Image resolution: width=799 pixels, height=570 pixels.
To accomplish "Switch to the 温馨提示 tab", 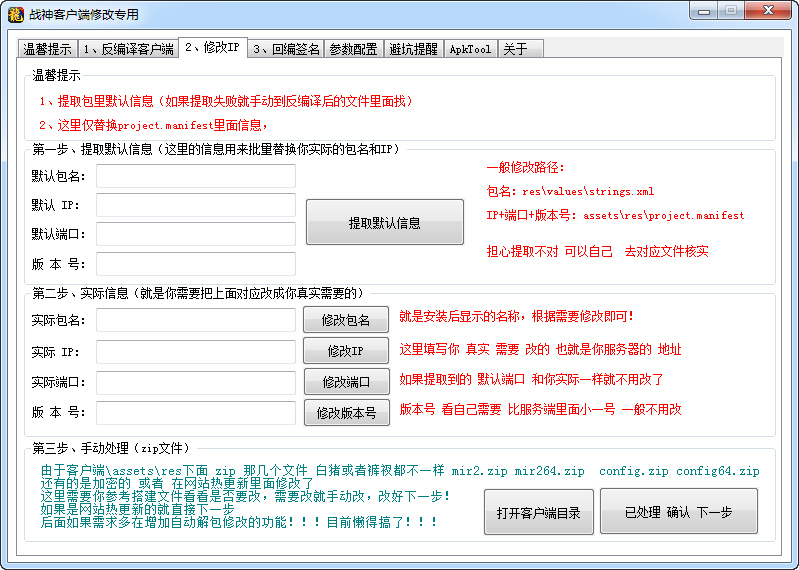I will [47, 49].
